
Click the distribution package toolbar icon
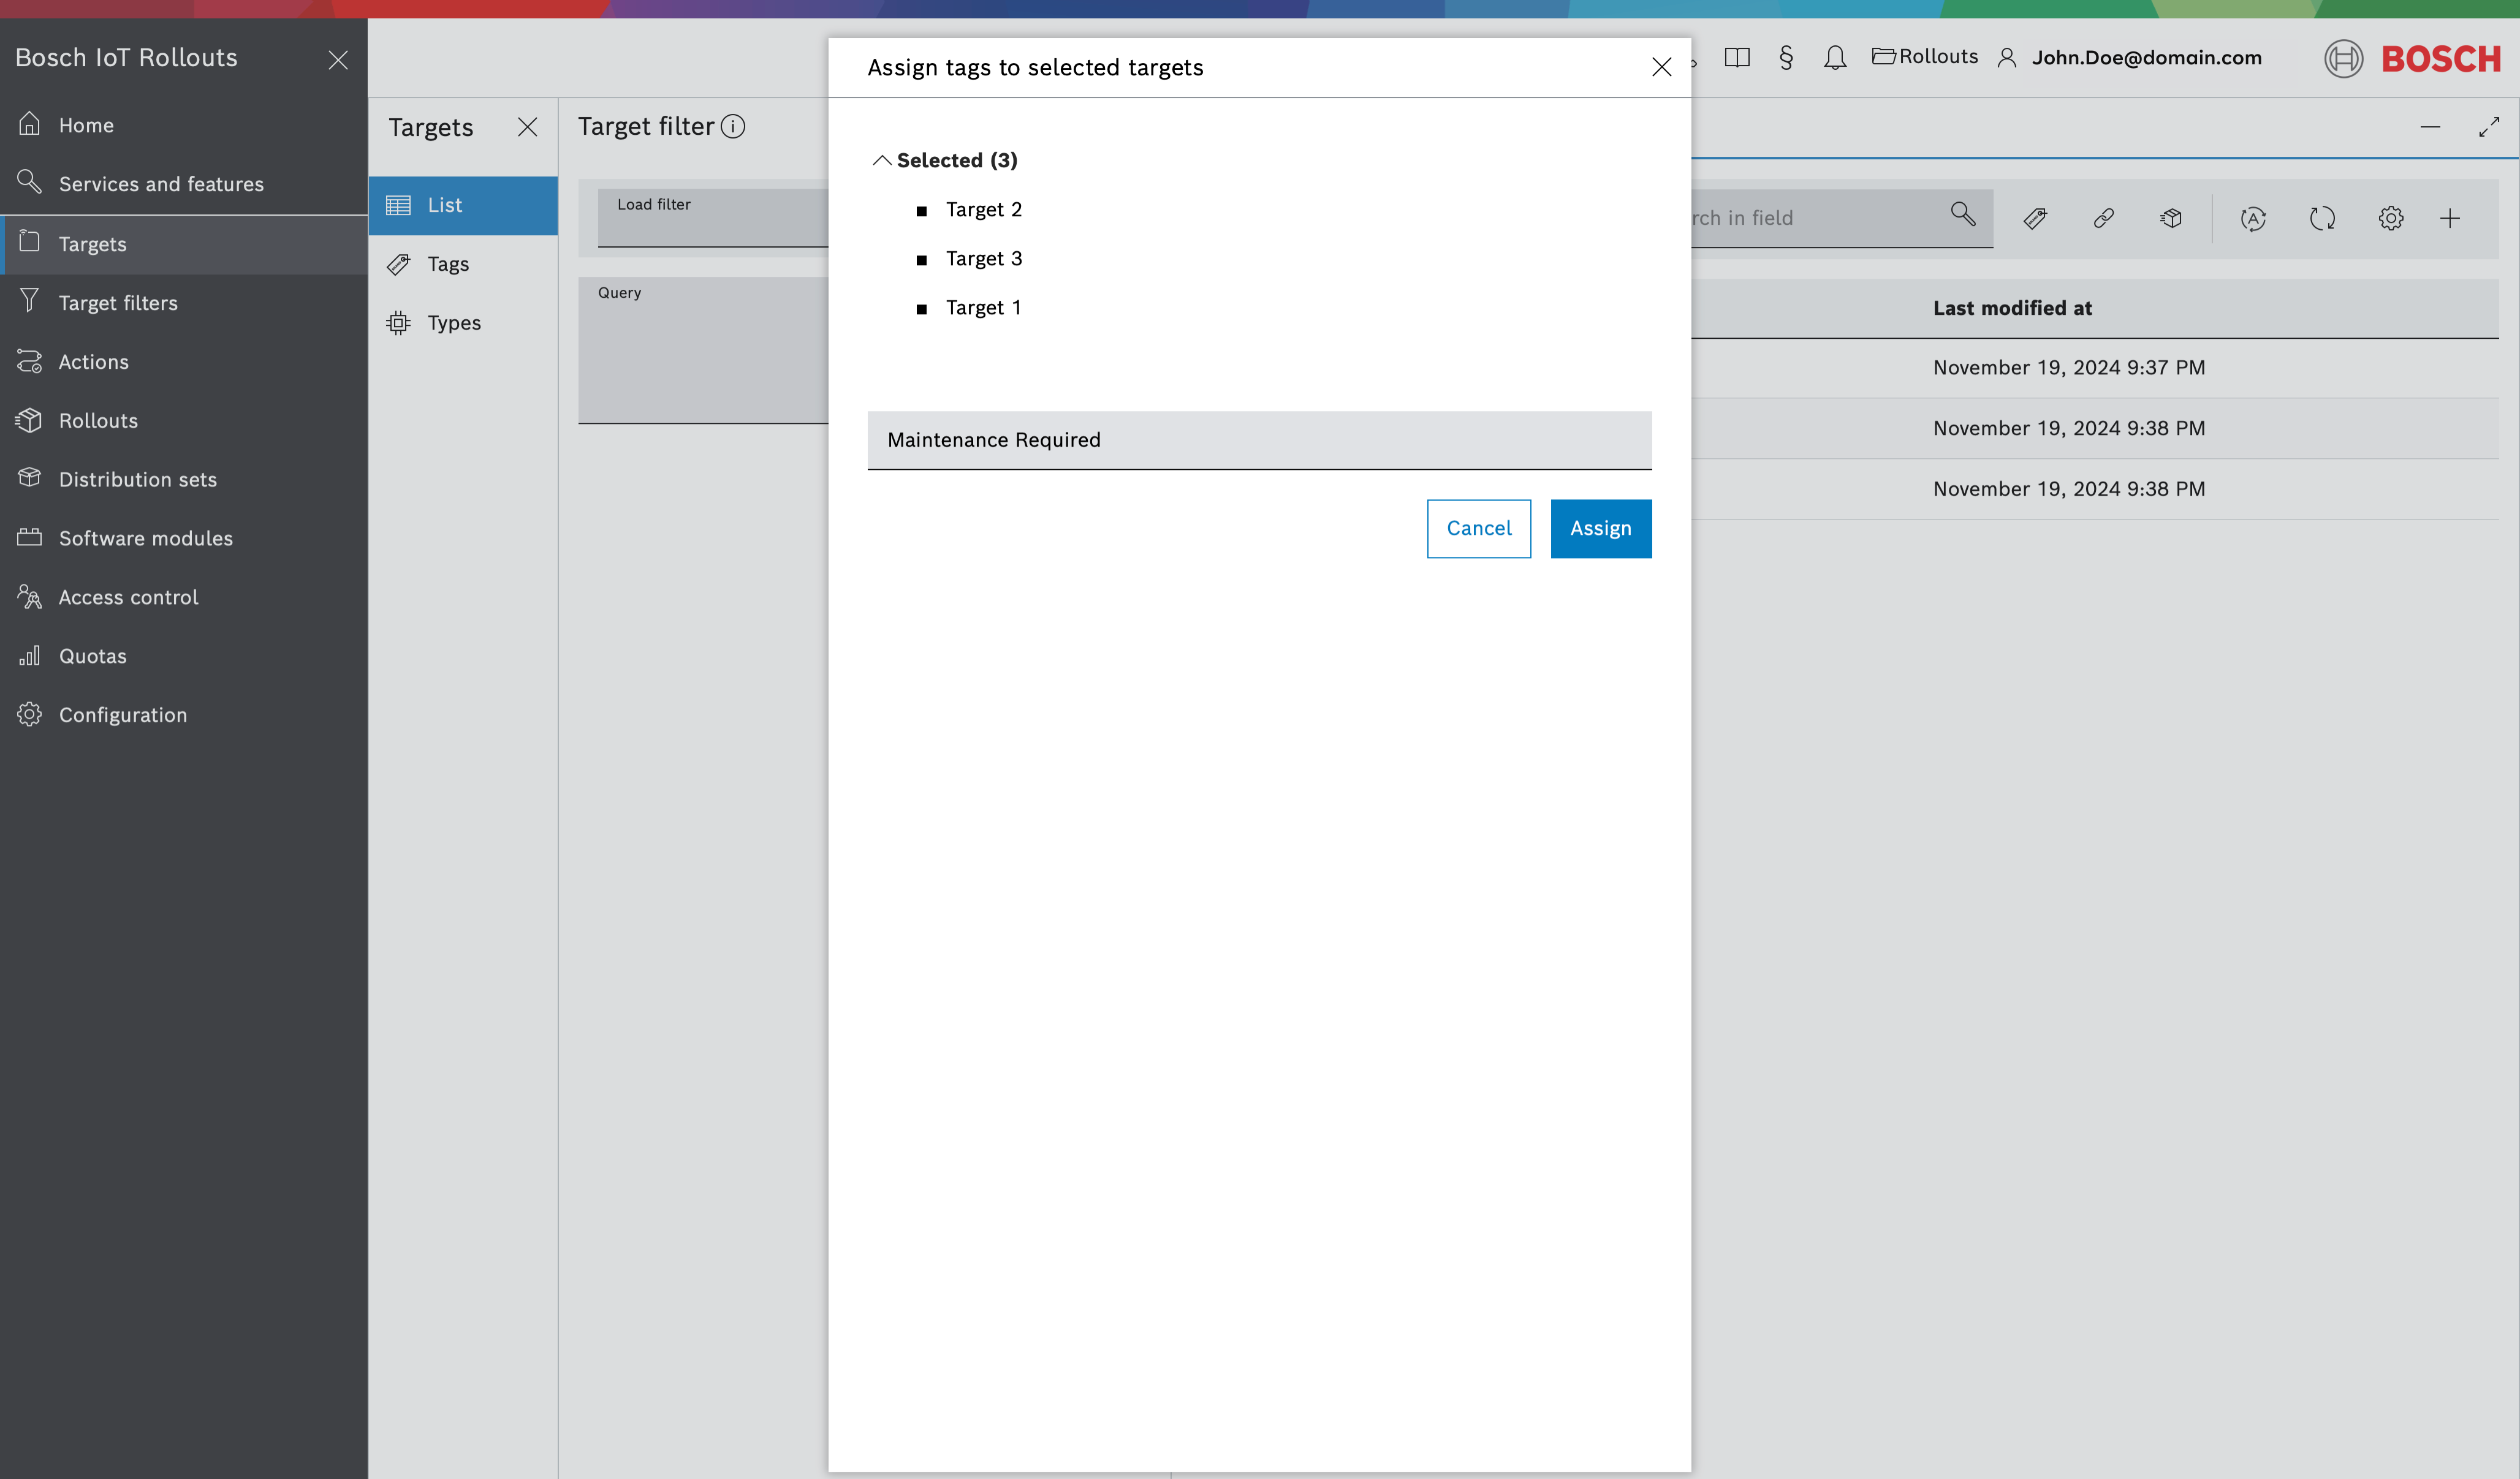tap(2171, 218)
